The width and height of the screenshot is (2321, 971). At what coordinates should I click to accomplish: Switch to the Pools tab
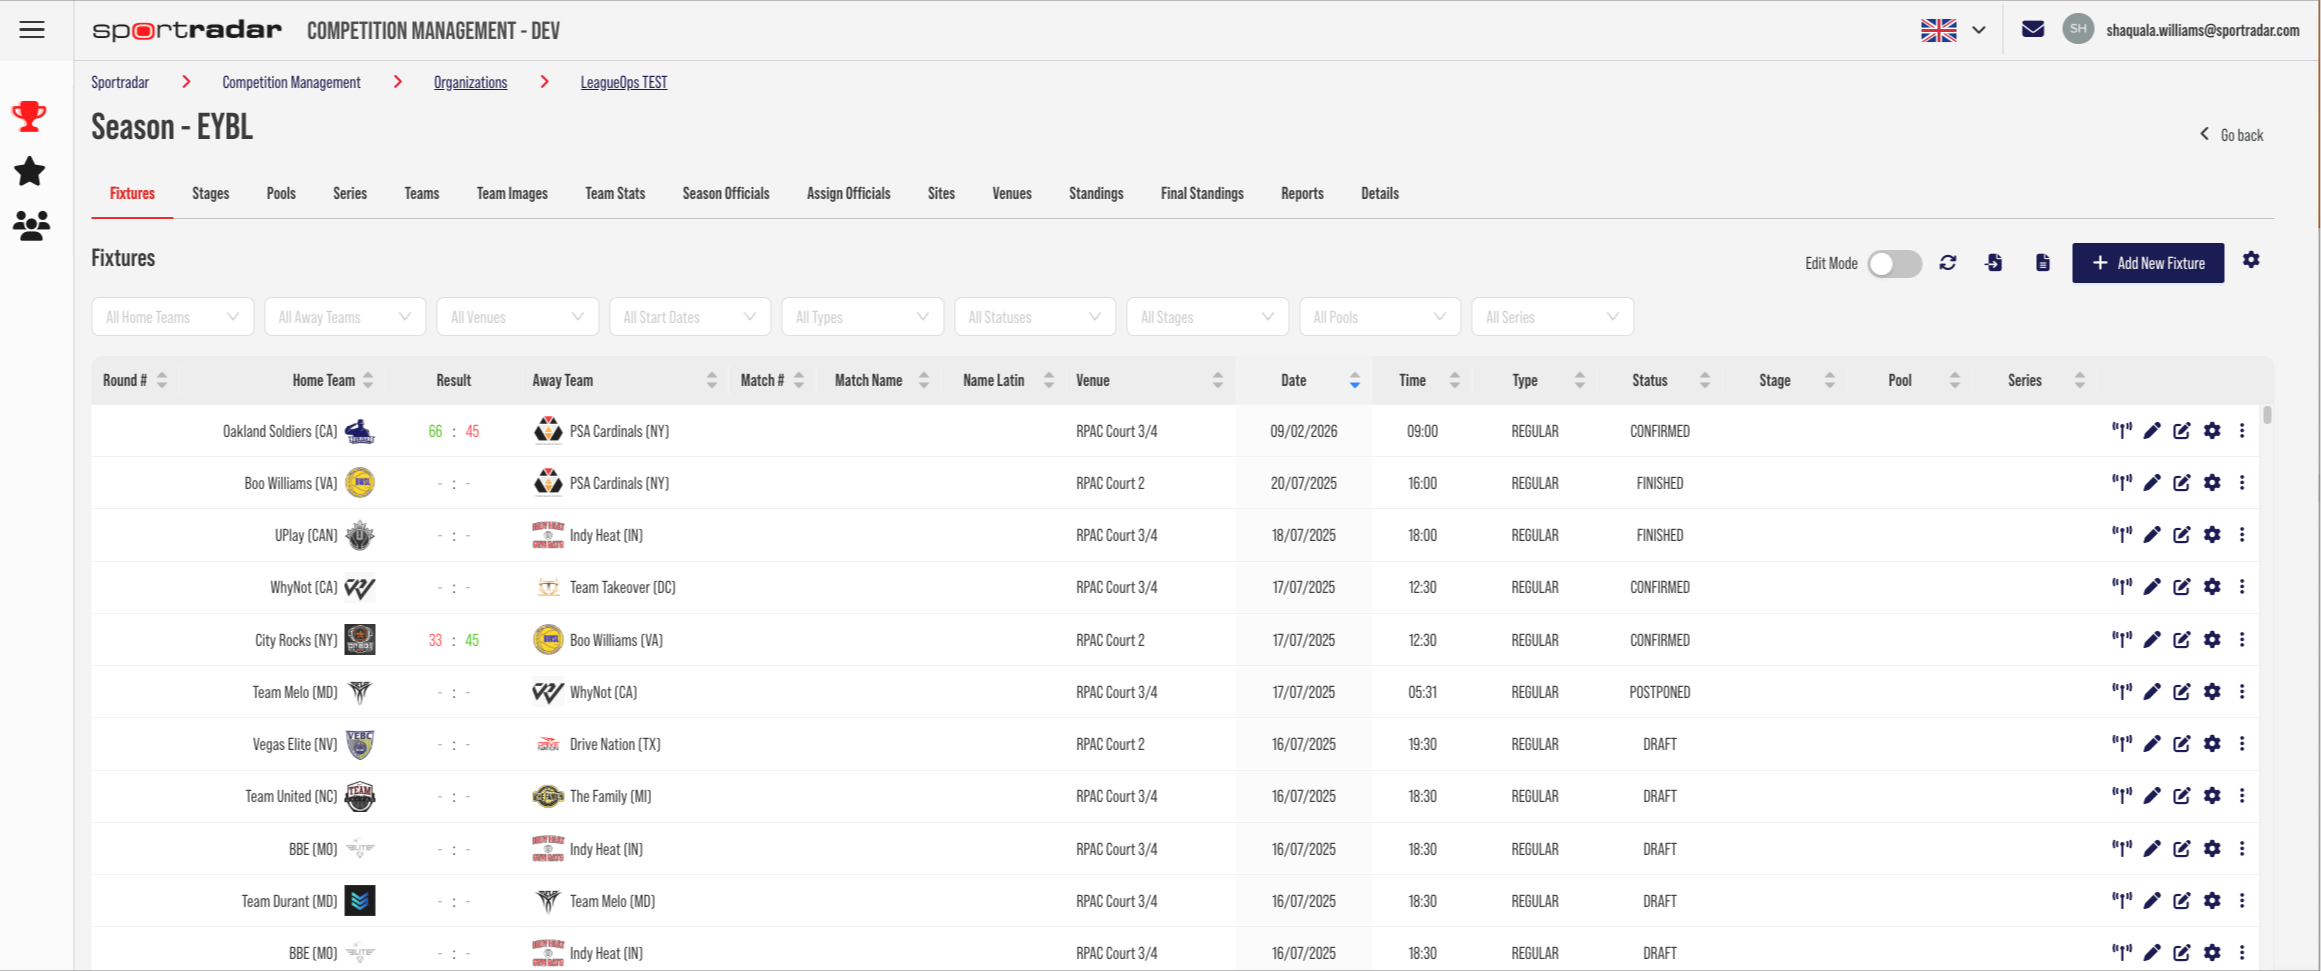tap(281, 193)
